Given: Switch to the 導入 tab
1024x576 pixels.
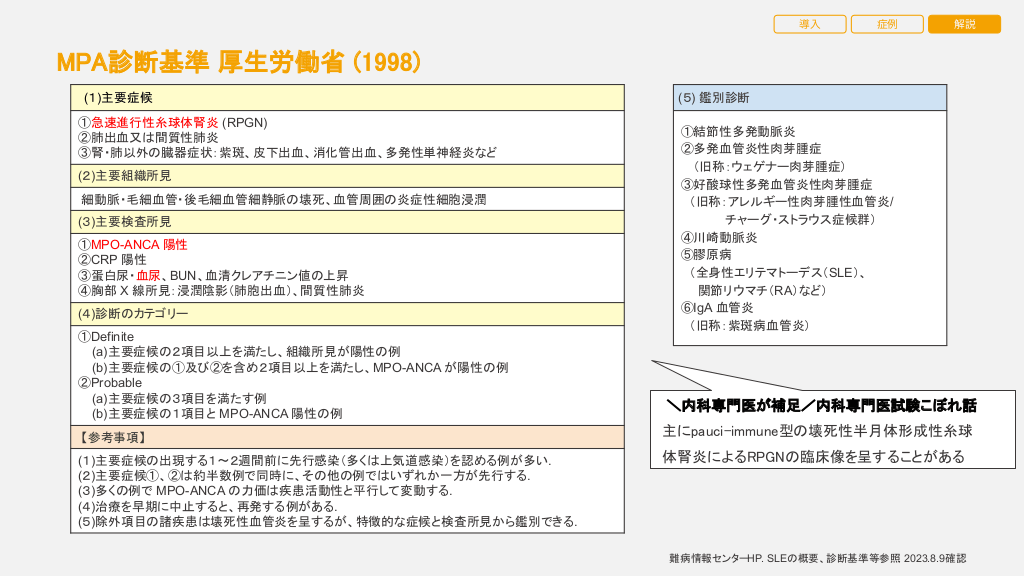Looking at the screenshot, I should coord(809,24).
